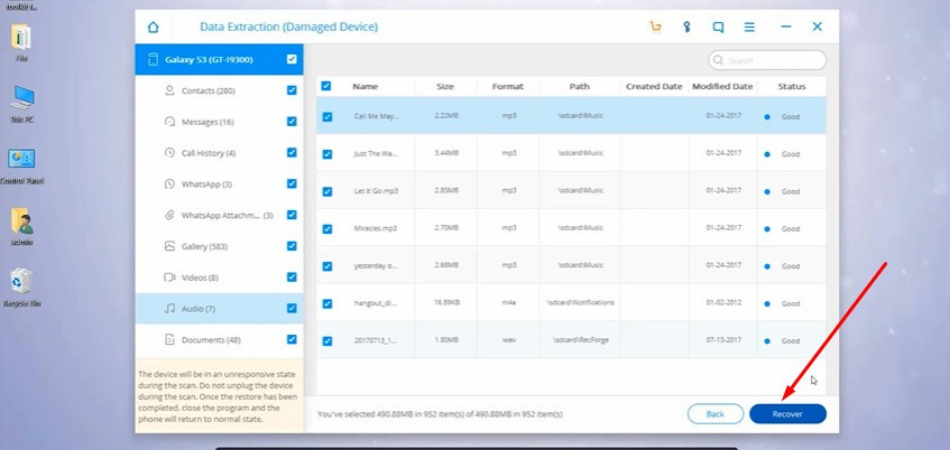Image resolution: width=950 pixels, height=450 pixels.
Task: Sort by the Status column header
Action: tap(792, 87)
